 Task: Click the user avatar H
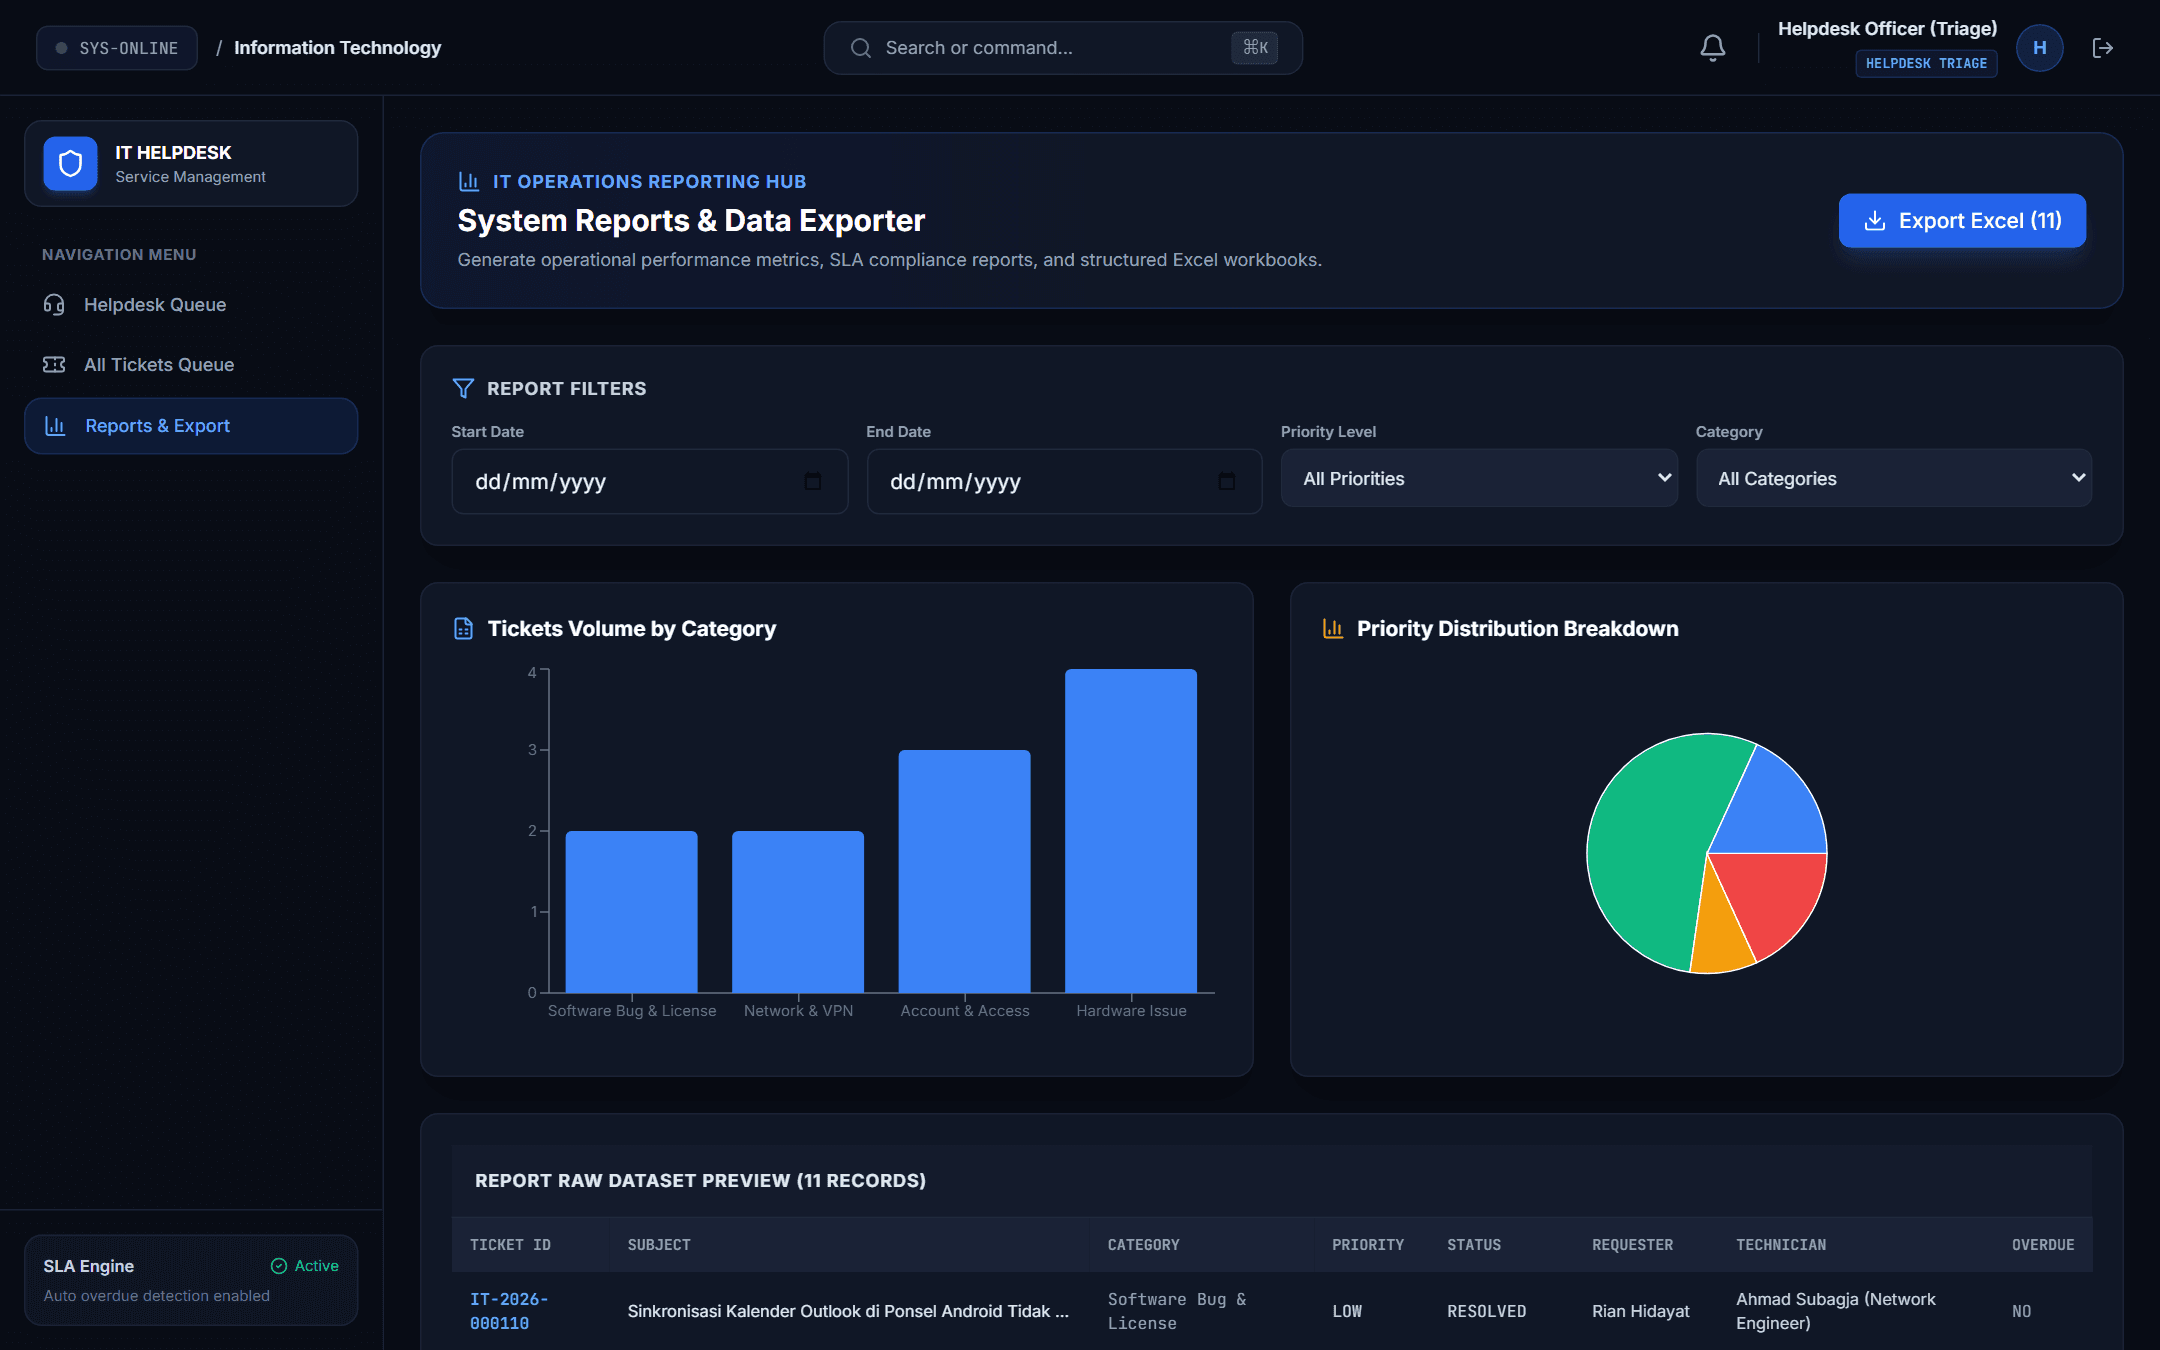point(2039,48)
